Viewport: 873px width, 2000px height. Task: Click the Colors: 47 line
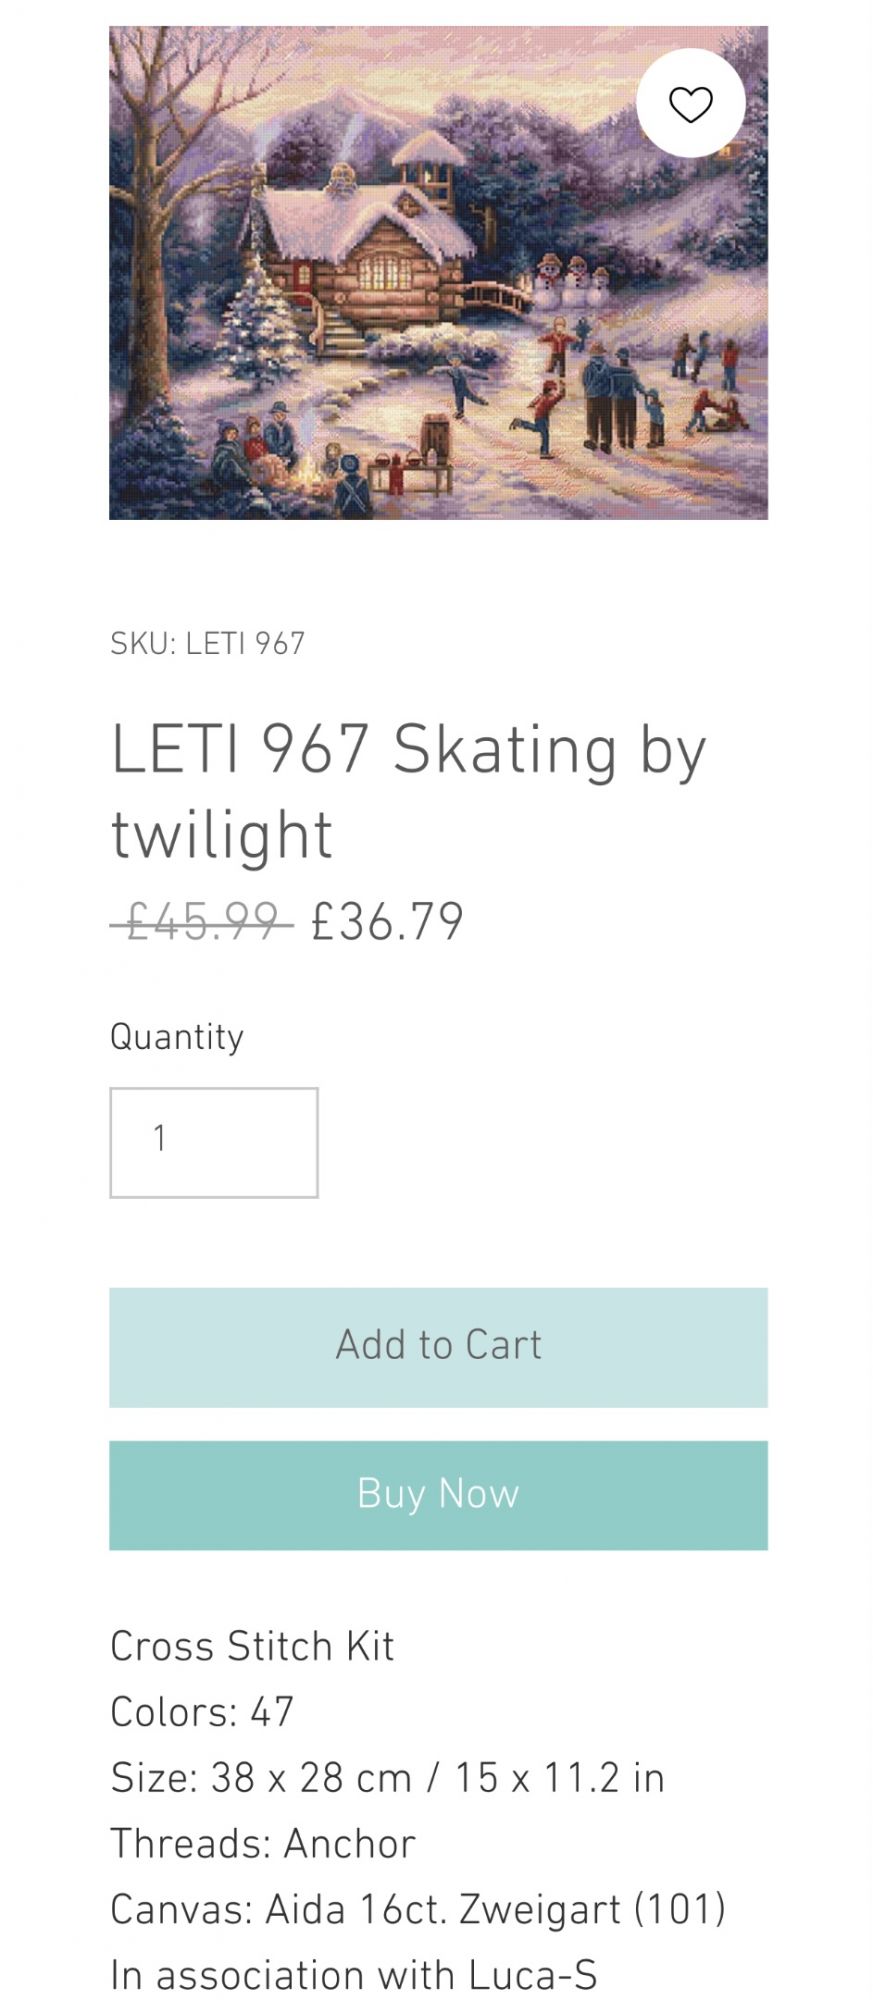click(202, 1712)
